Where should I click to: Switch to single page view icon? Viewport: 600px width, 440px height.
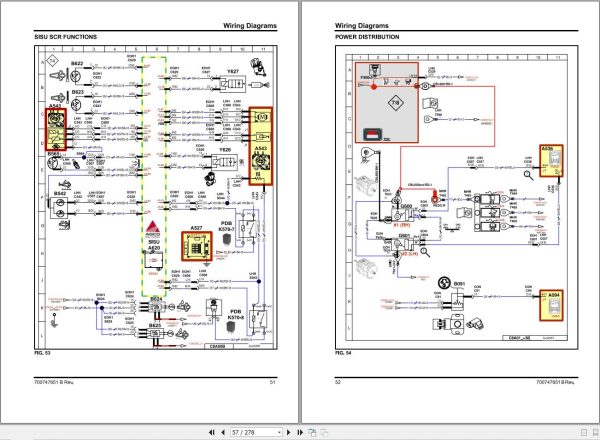(x=584, y=433)
